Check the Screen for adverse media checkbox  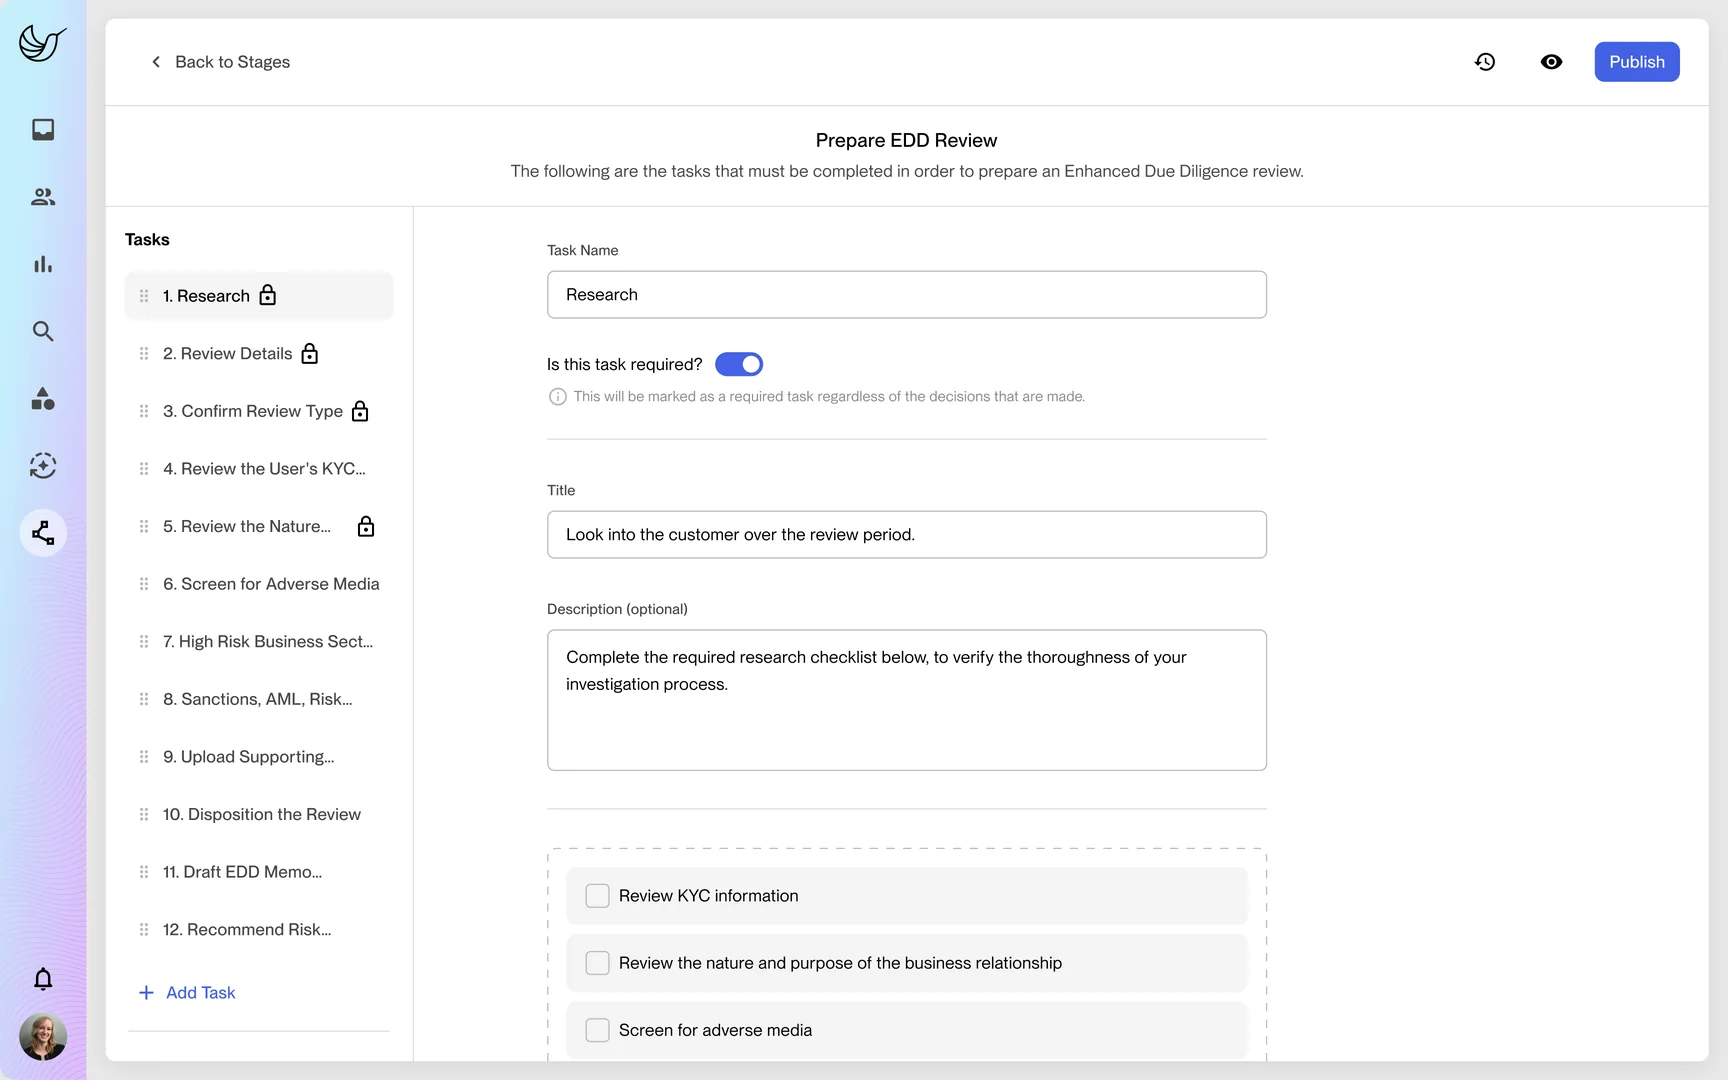click(x=597, y=1030)
